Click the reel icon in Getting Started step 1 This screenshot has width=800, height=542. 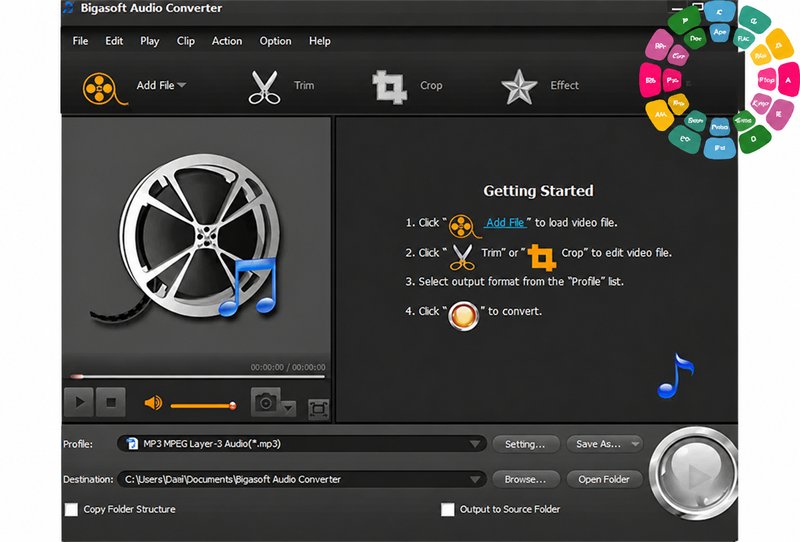464,226
